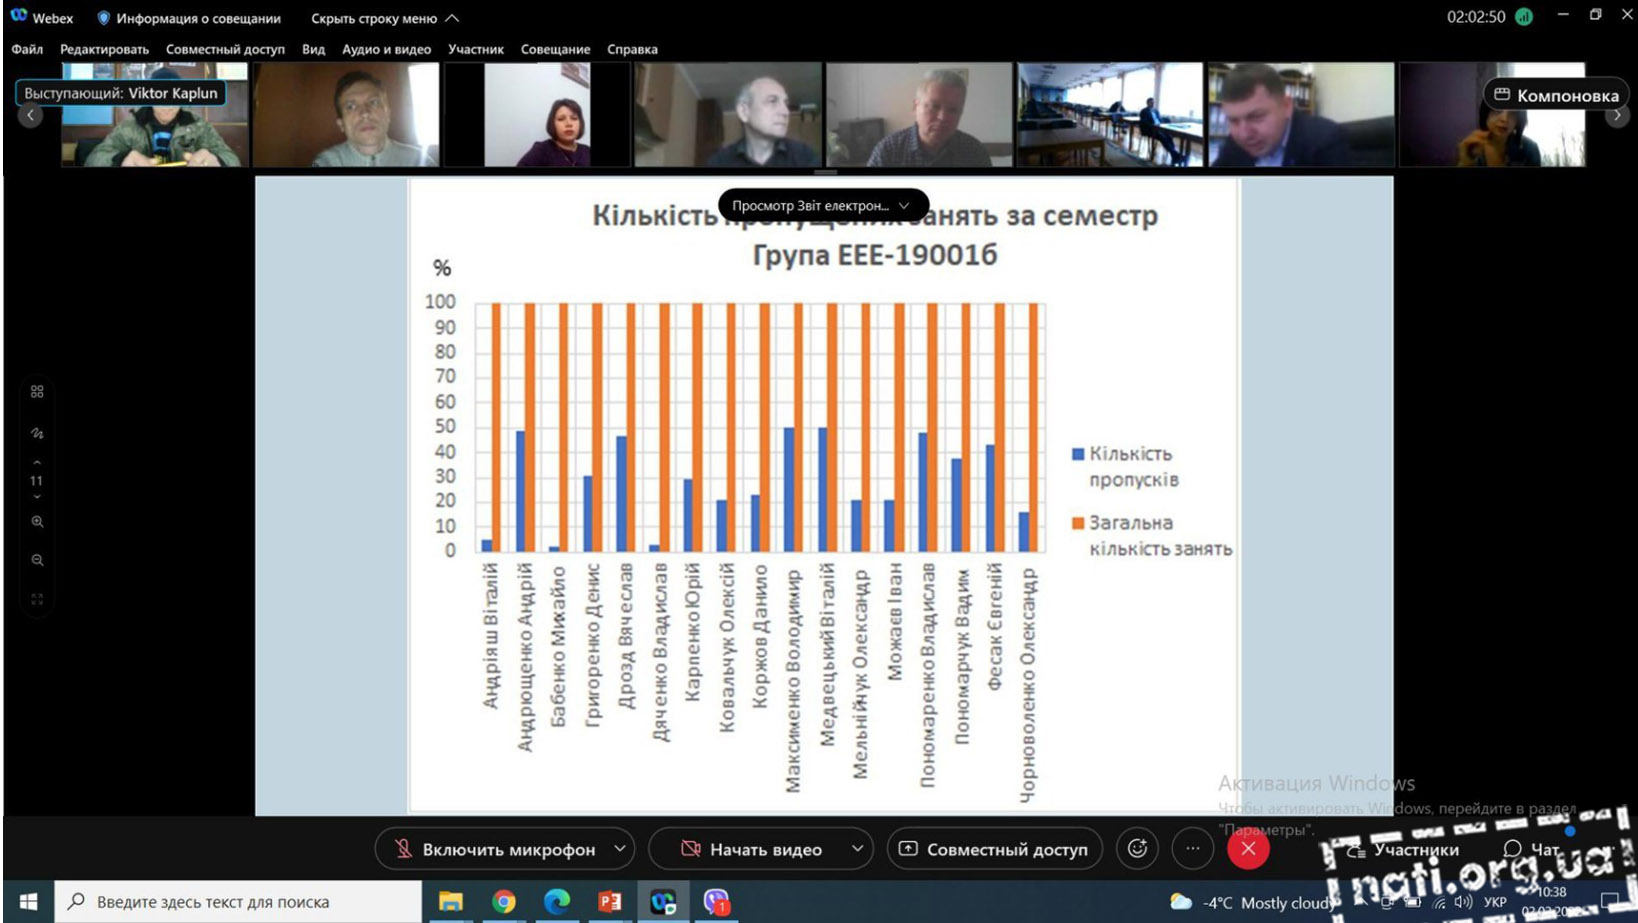The width and height of the screenshot is (1638, 923).
Task: Zoom out on shared content
Action: (37, 561)
